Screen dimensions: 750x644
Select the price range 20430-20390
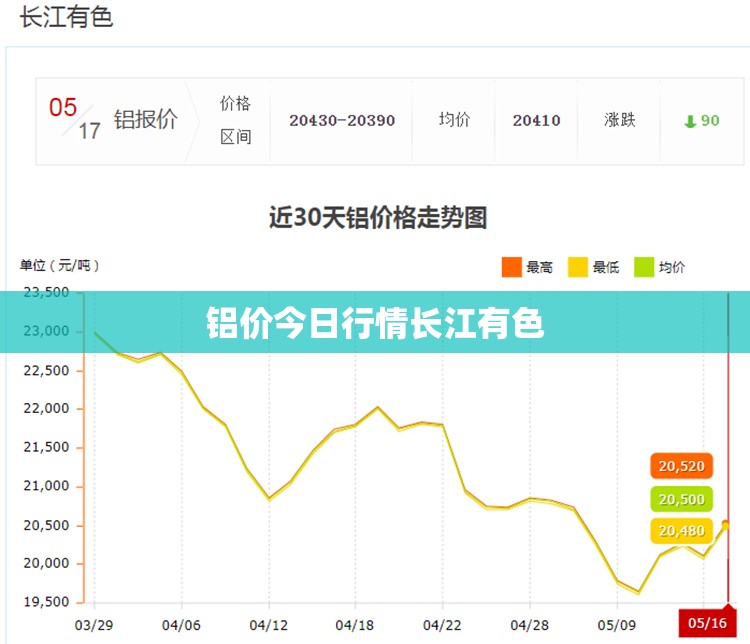tap(342, 121)
